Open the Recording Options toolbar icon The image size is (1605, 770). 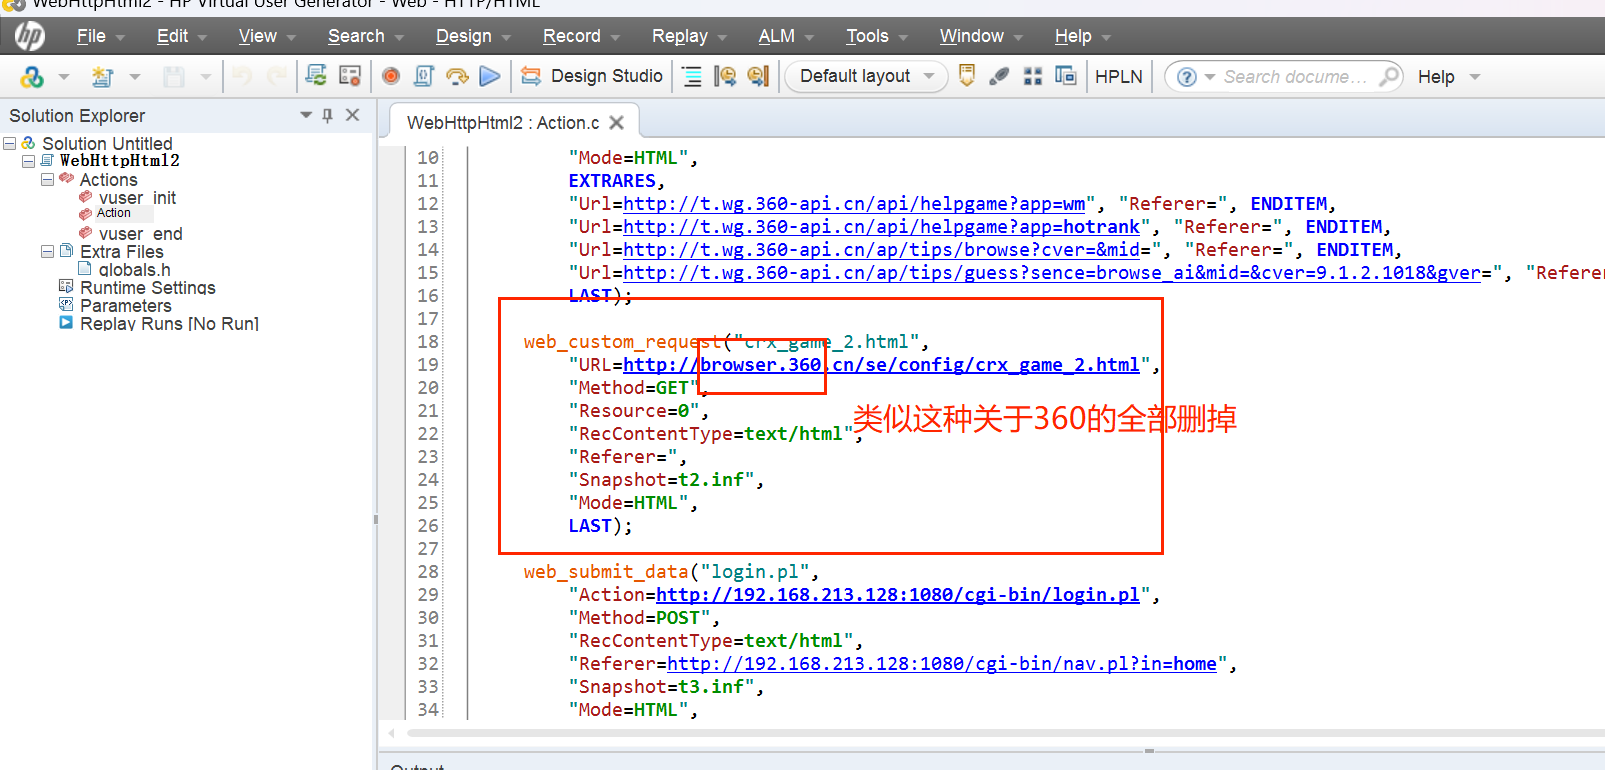[350, 76]
